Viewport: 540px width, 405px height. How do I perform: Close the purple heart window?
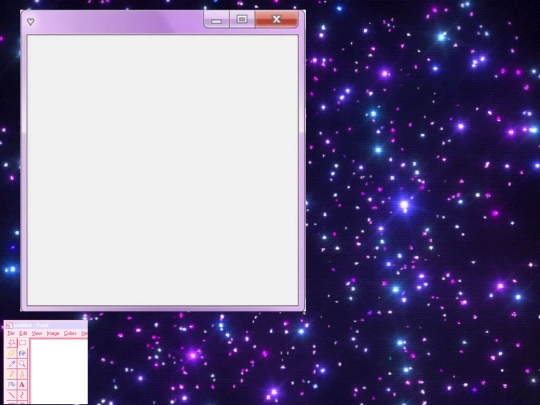277,19
